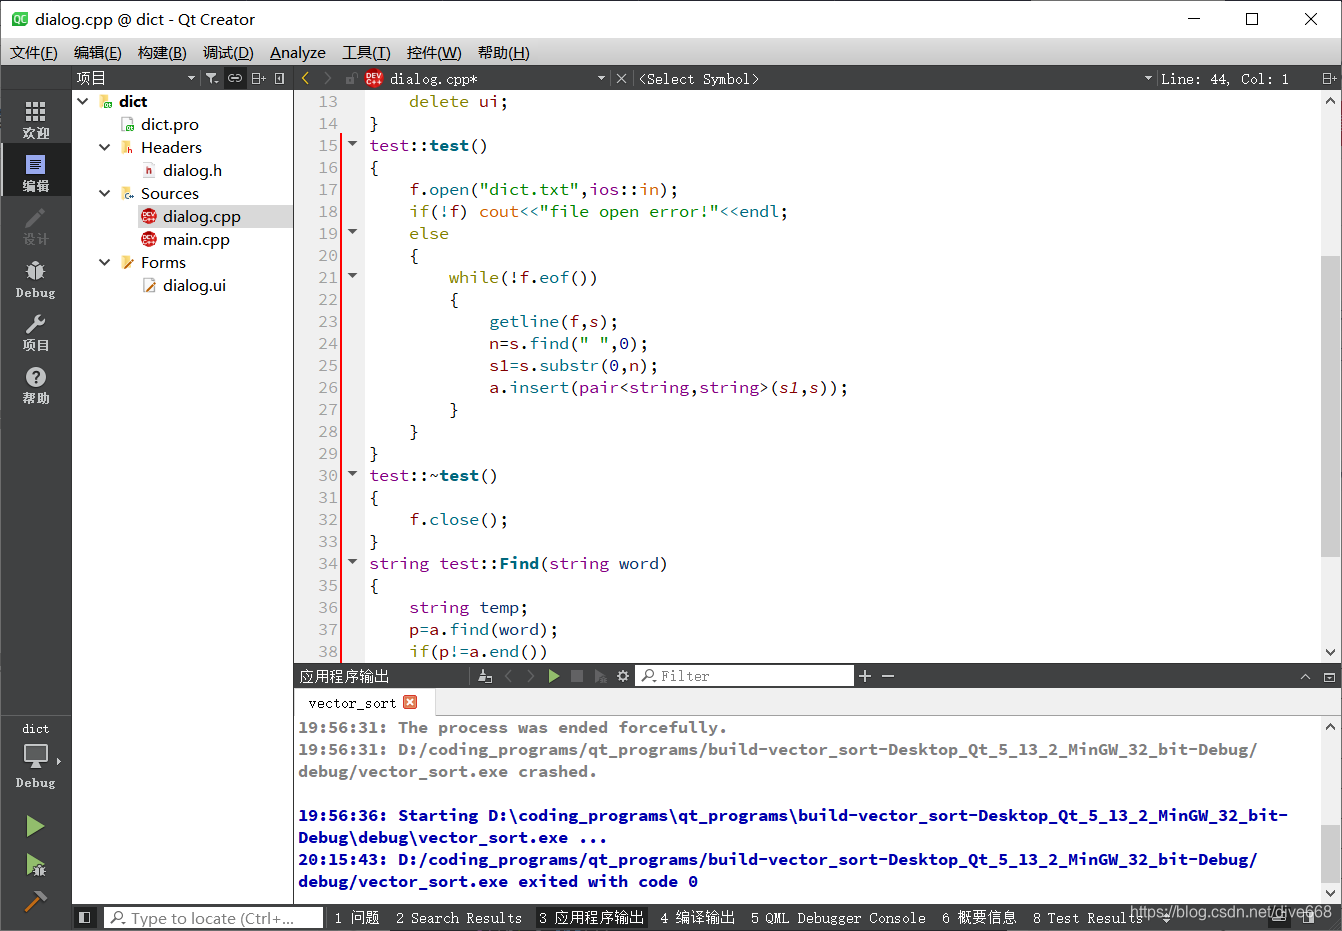Zoom in output text with plus
This screenshot has width=1342, height=931.
(x=865, y=676)
